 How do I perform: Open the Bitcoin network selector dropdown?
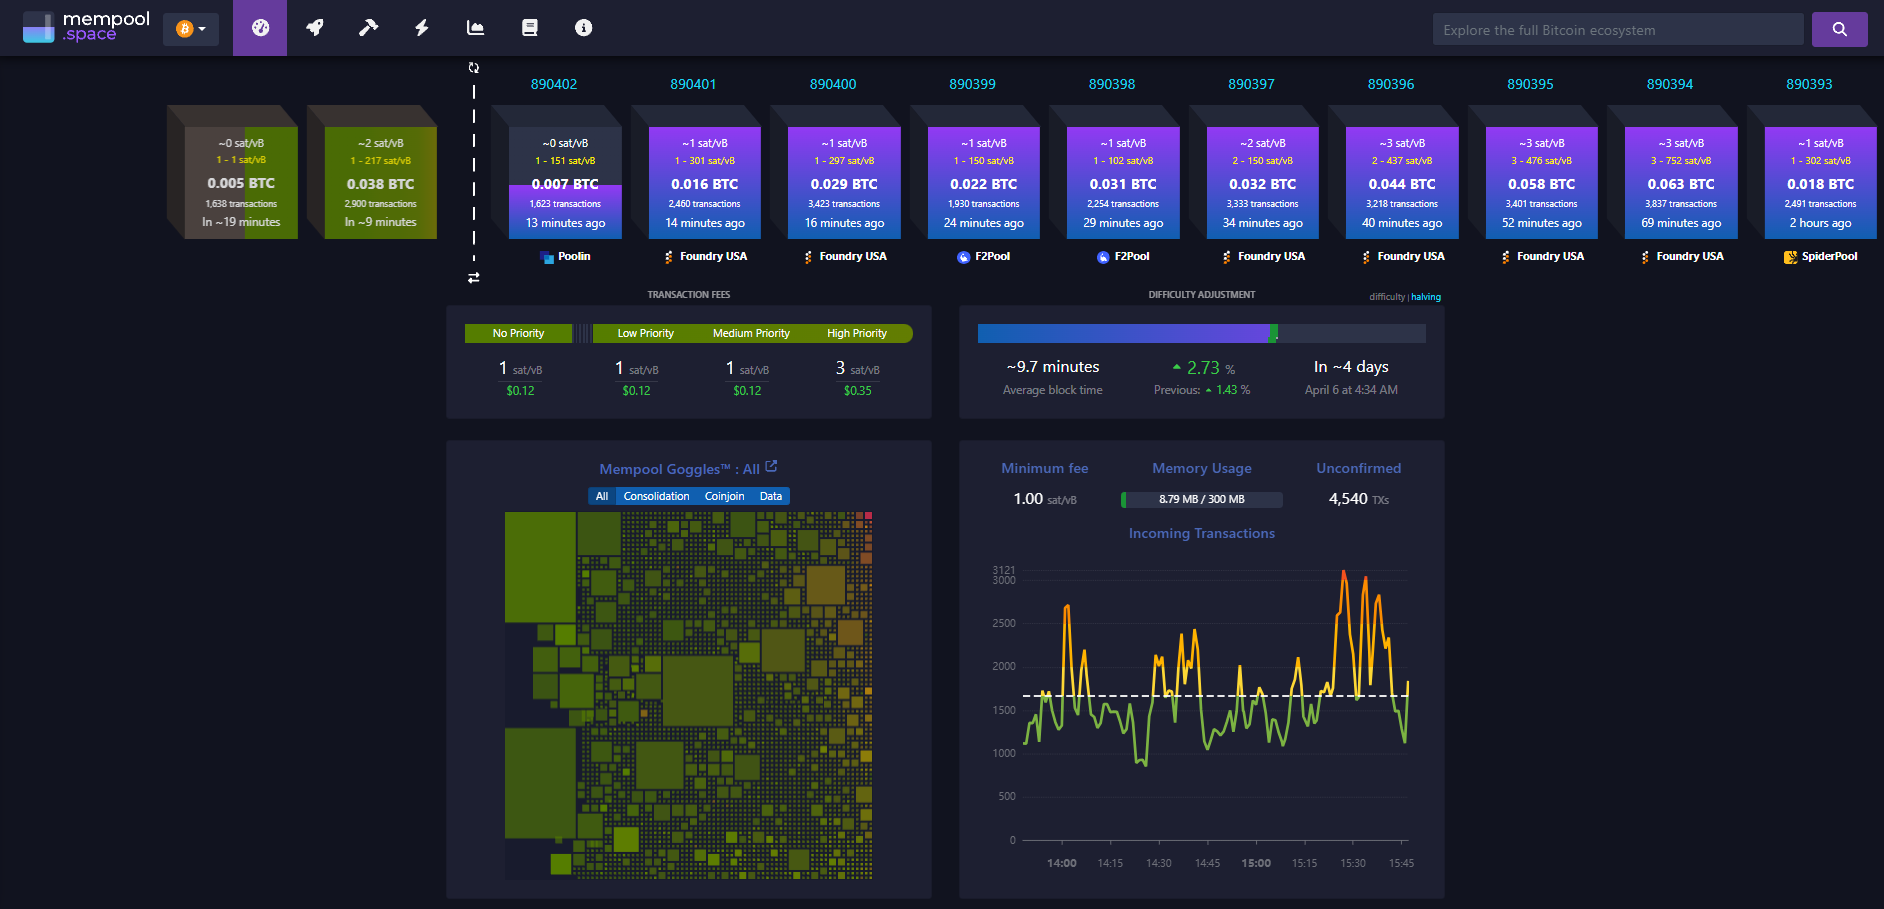tap(191, 29)
